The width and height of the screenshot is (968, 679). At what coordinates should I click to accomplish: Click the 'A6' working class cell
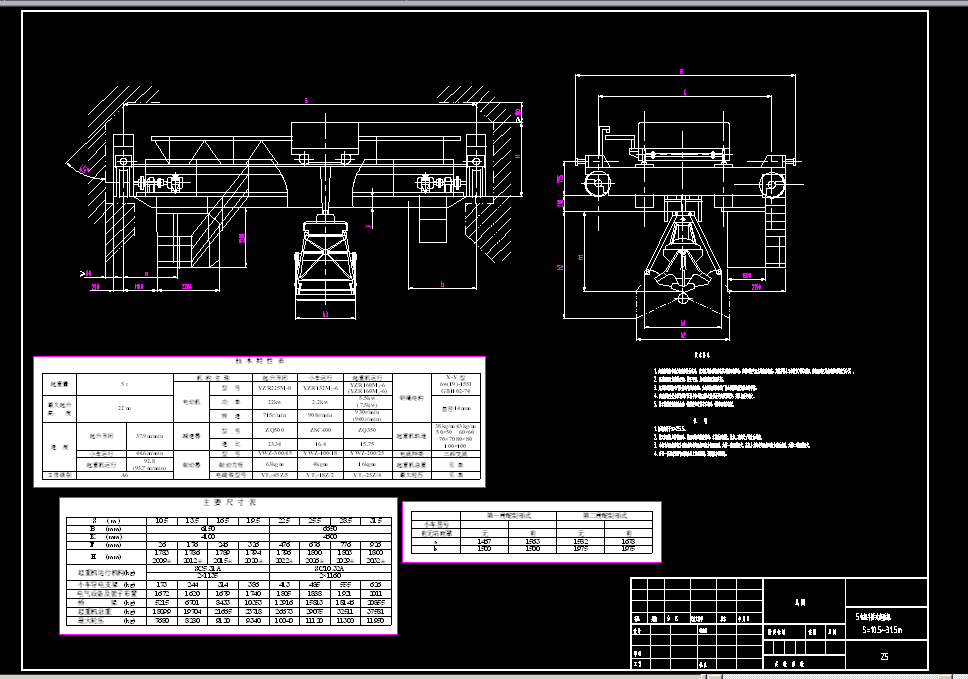[x=125, y=475]
